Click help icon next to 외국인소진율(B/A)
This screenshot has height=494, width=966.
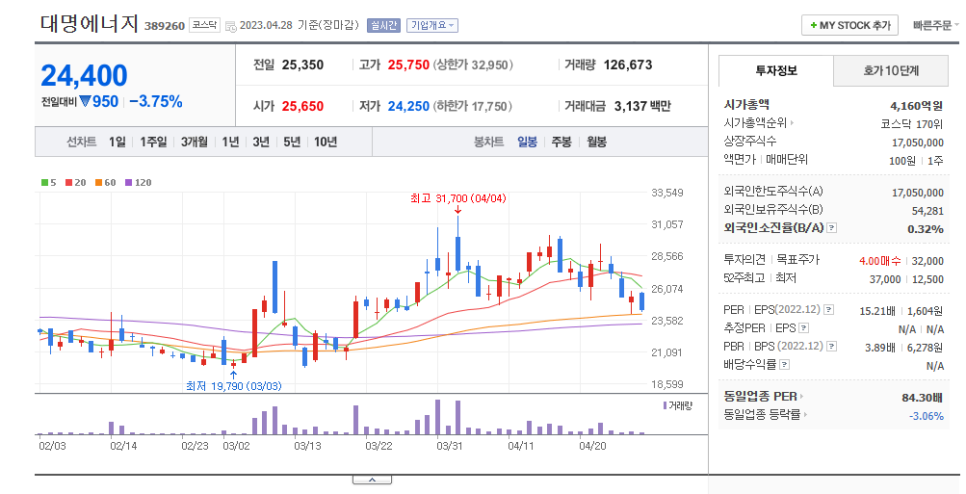[832, 228]
